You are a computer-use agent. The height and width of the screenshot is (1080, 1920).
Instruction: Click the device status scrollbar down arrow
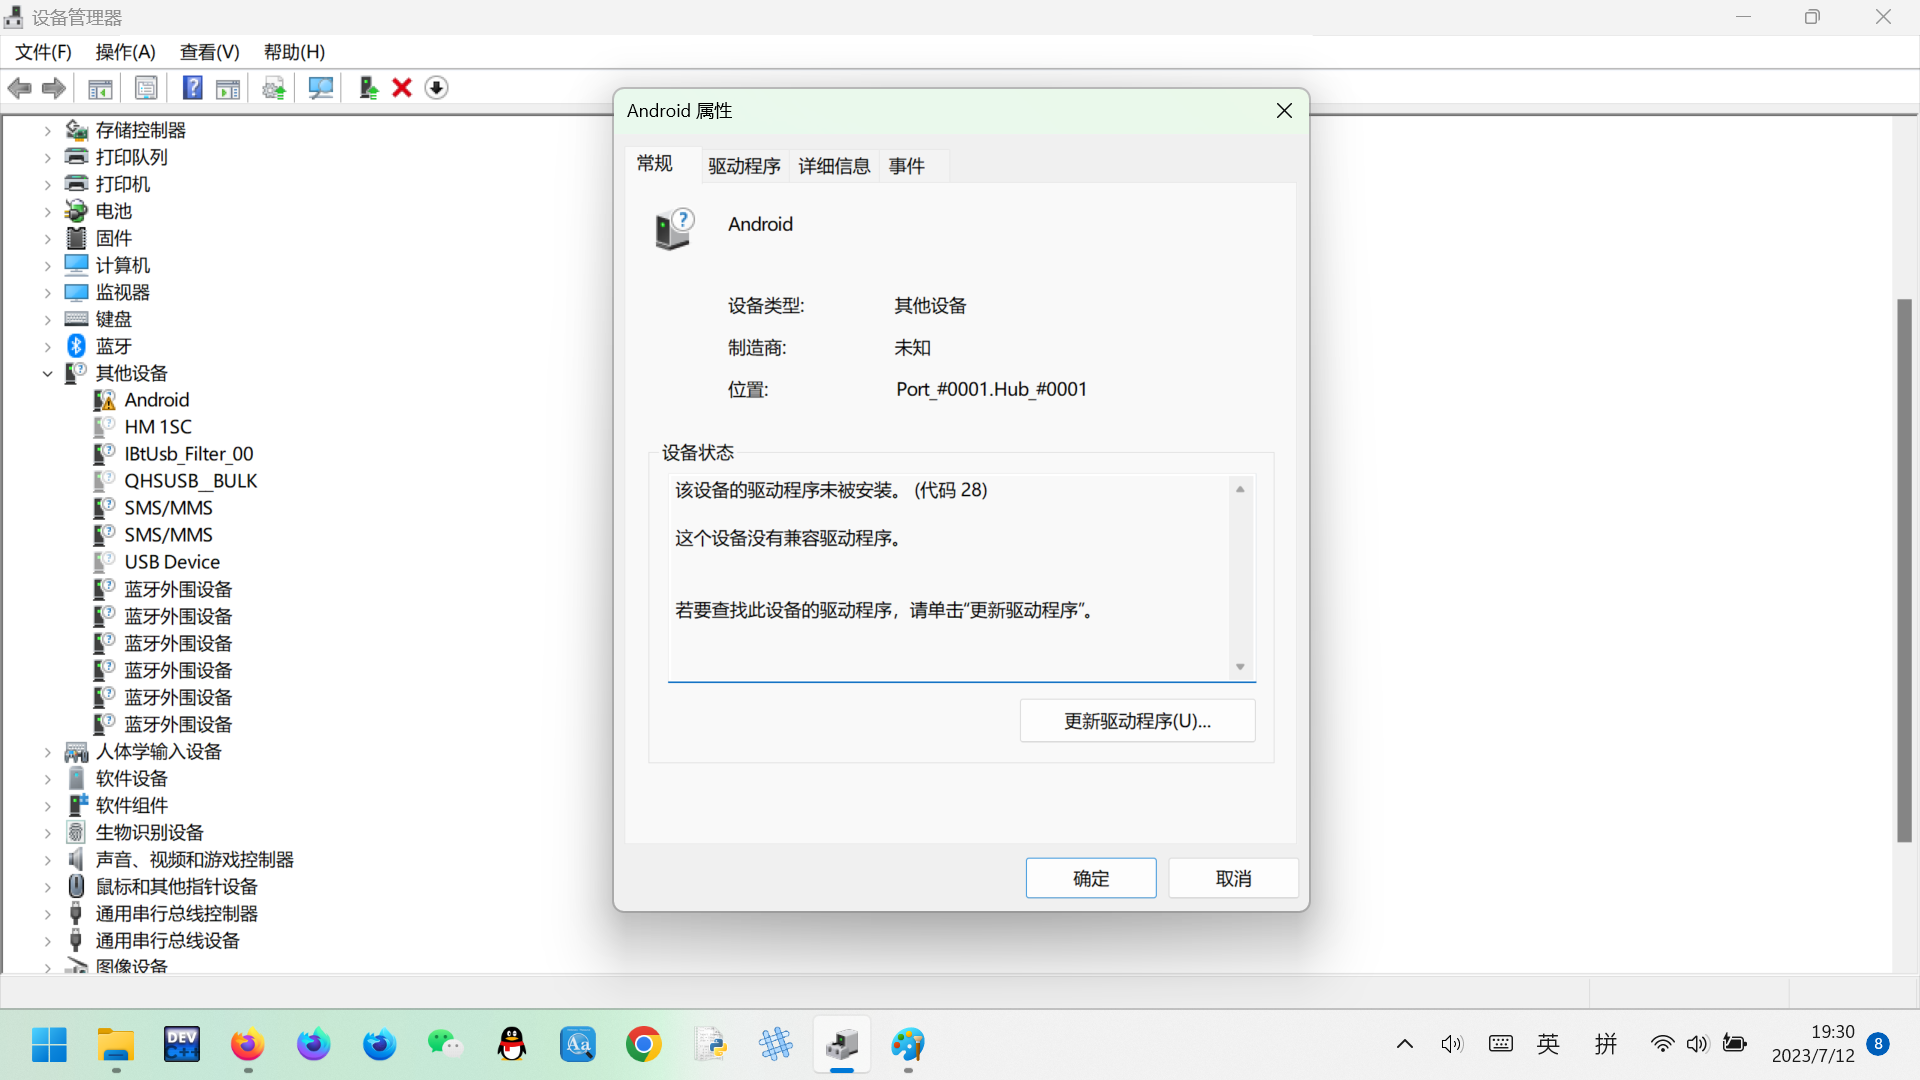1240,667
